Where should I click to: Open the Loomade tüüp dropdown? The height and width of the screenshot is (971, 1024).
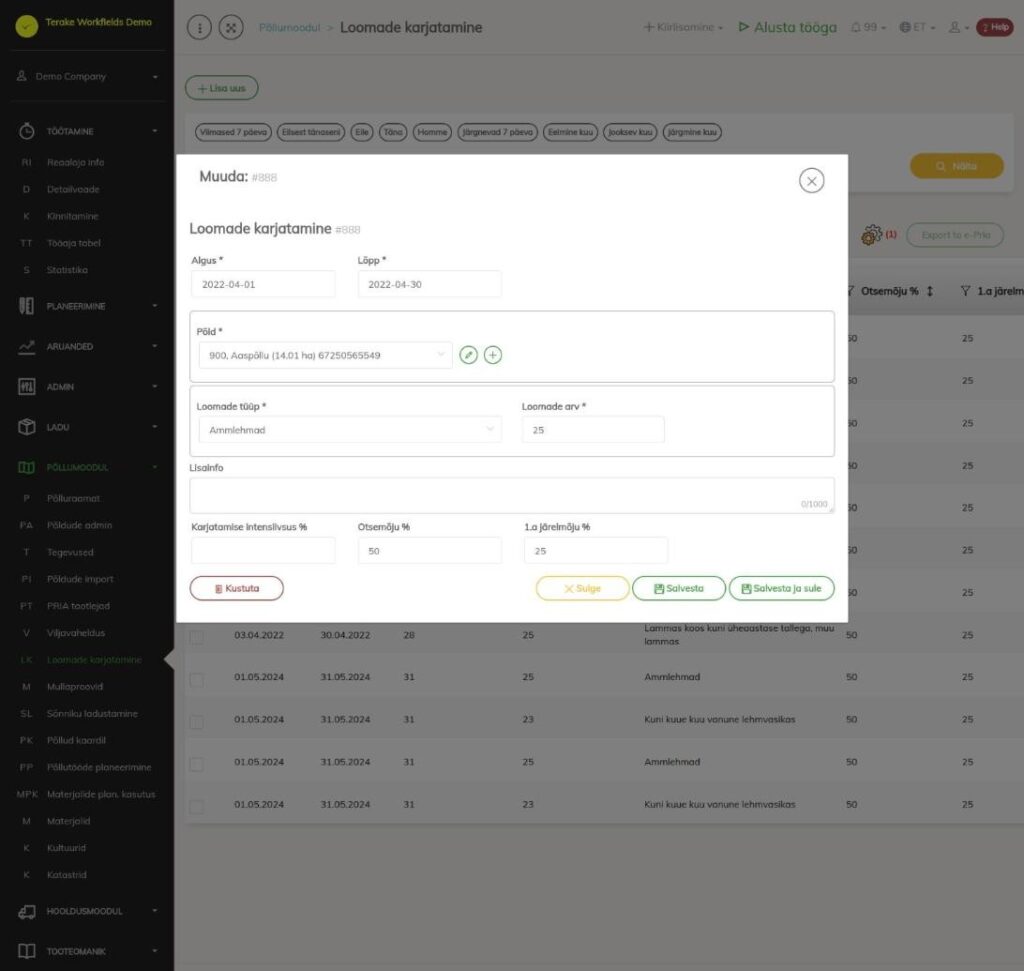click(350, 430)
